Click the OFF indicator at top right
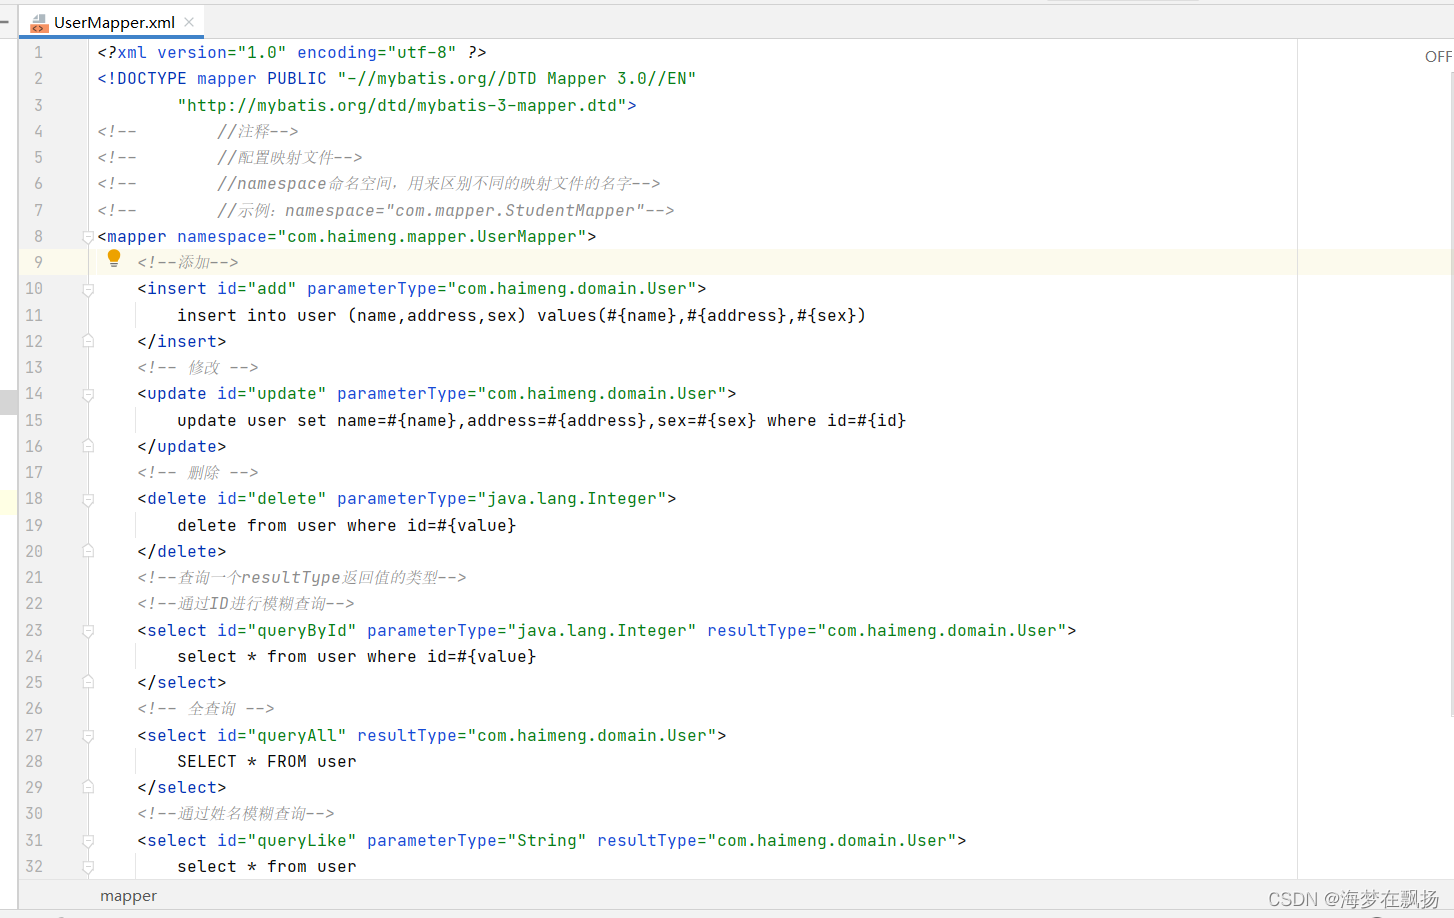This screenshot has width=1454, height=918. (1438, 57)
